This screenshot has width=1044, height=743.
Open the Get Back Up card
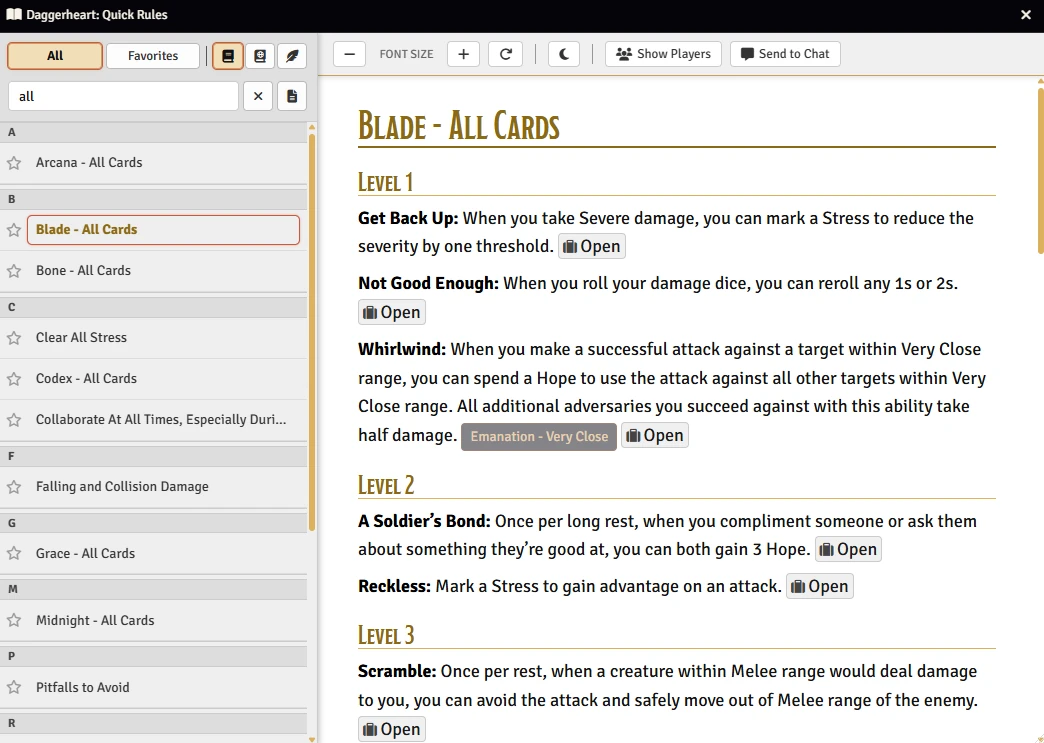coord(592,246)
